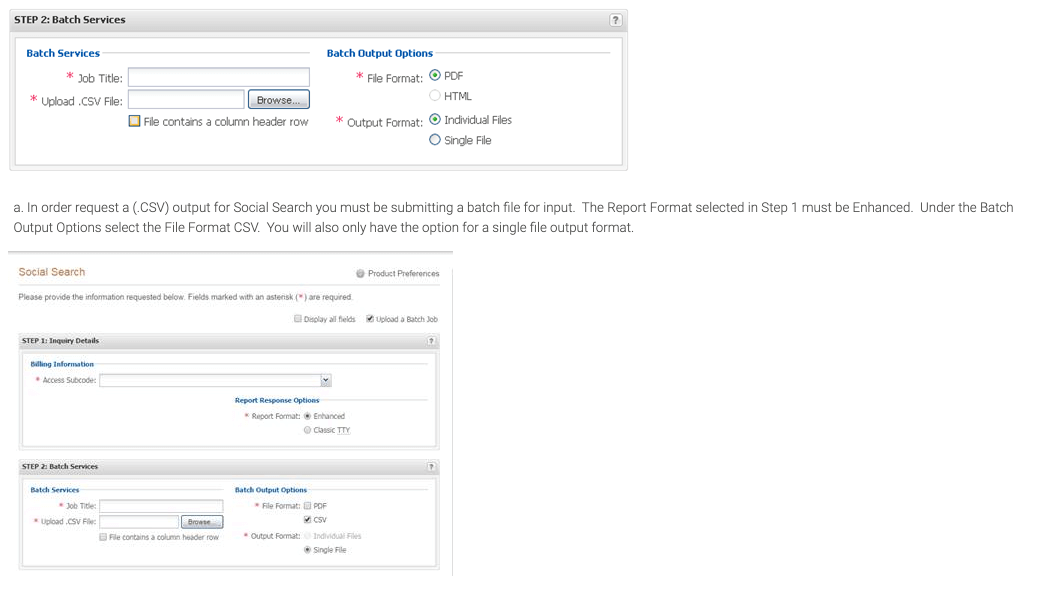Toggle the Upload a Batch Job checkbox
This screenshot has height=591, width=1040.
pyautogui.click(x=370, y=320)
